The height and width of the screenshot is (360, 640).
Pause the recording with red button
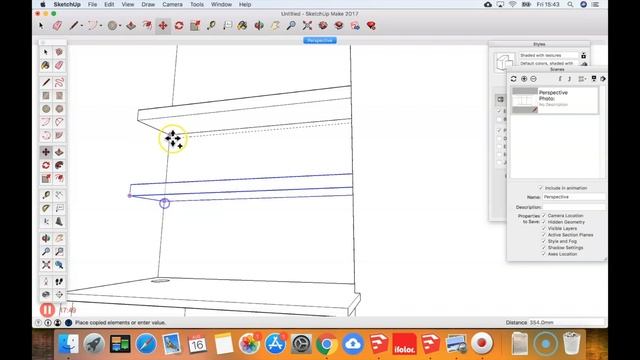click(47, 310)
